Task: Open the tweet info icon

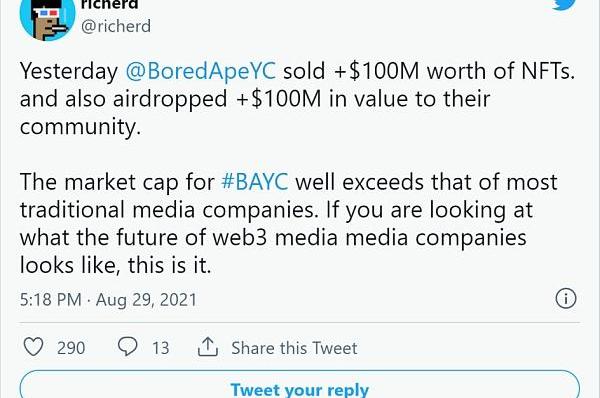Action: click(566, 298)
